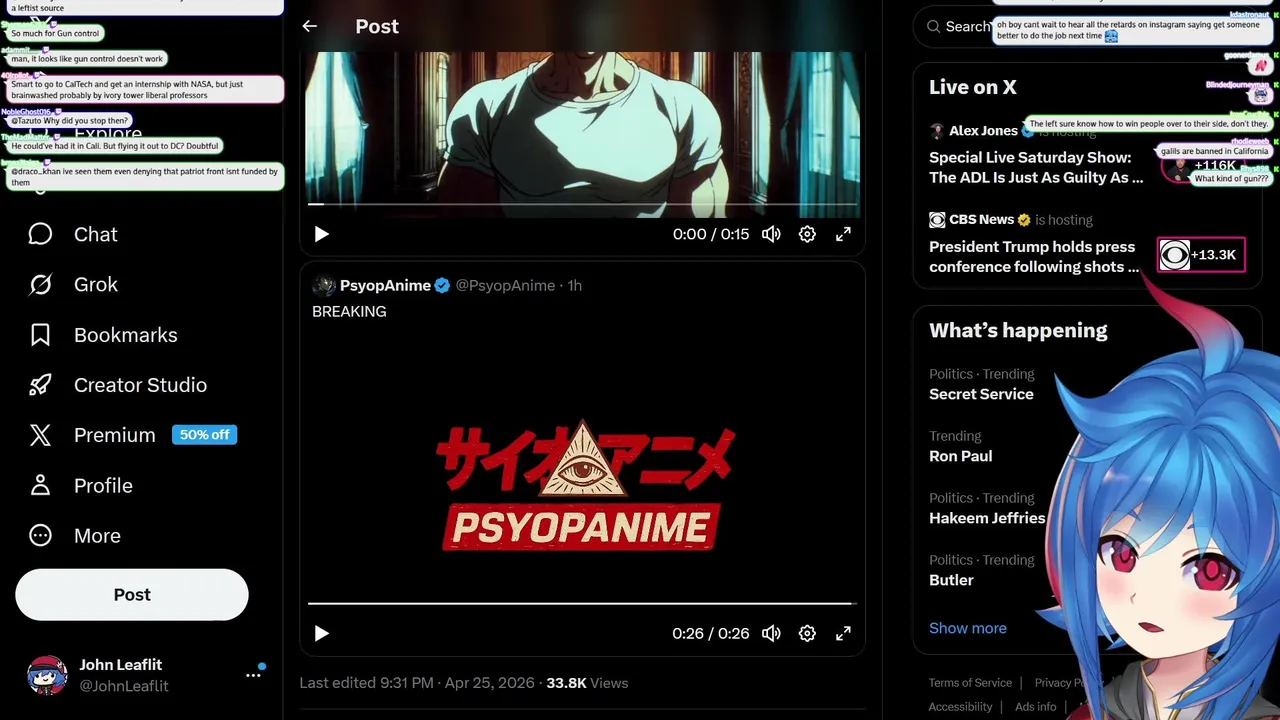Screen dimensions: 1280x720
Task: Click the Bookmarks ribbon icon
Action: point(40,335)
